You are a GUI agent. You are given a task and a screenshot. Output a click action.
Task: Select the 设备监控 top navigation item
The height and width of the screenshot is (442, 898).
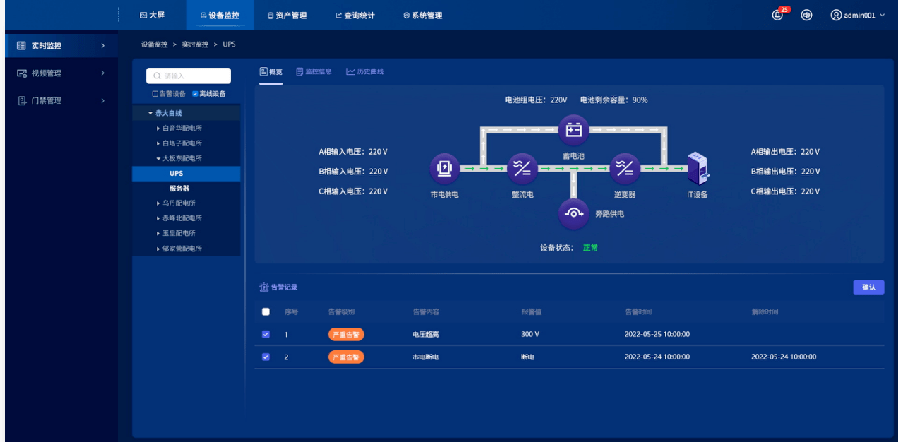coord(220,15)
